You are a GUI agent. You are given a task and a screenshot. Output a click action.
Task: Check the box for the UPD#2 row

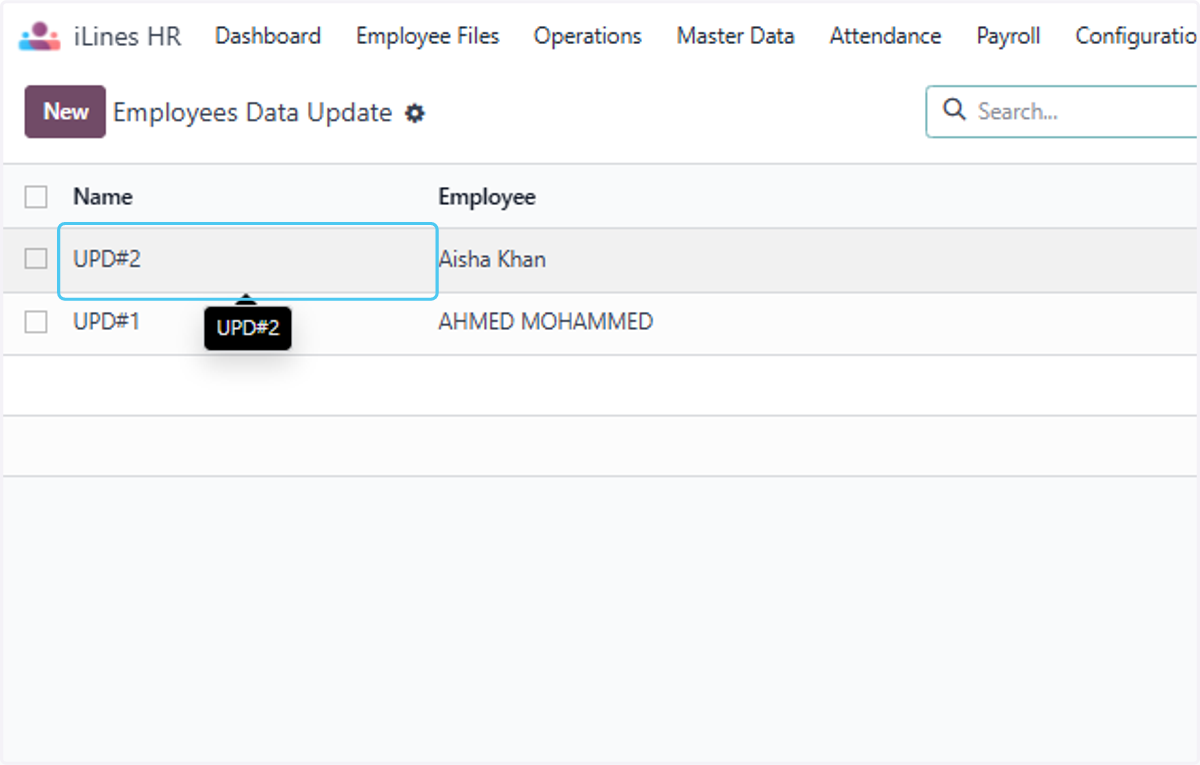[36, 259]
